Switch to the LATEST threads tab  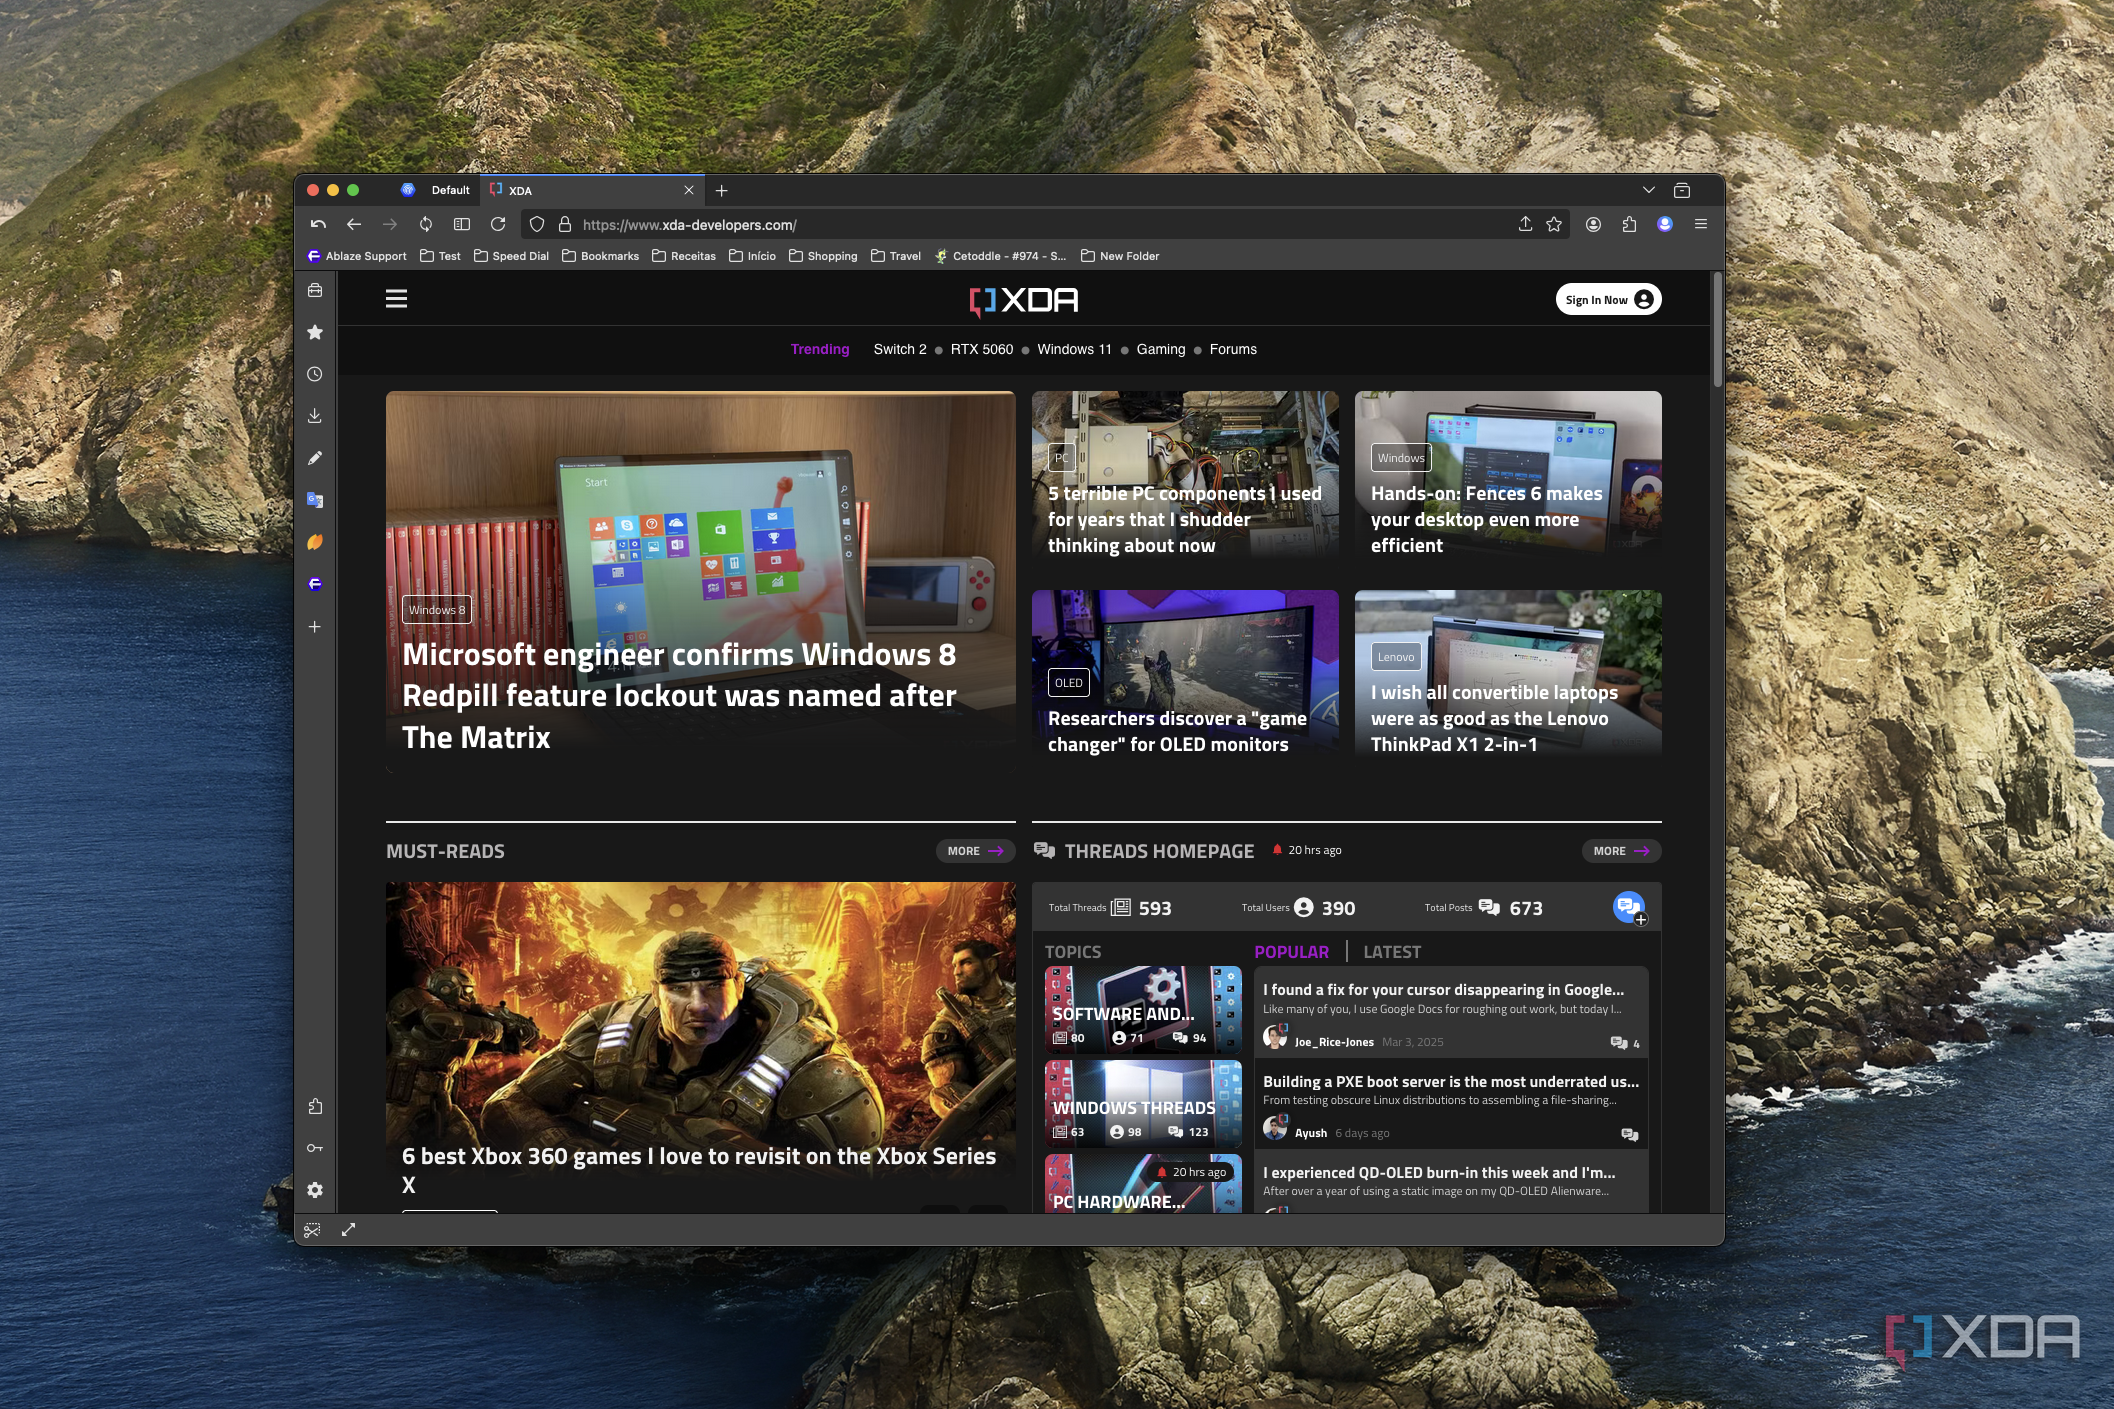point(1392,952)
